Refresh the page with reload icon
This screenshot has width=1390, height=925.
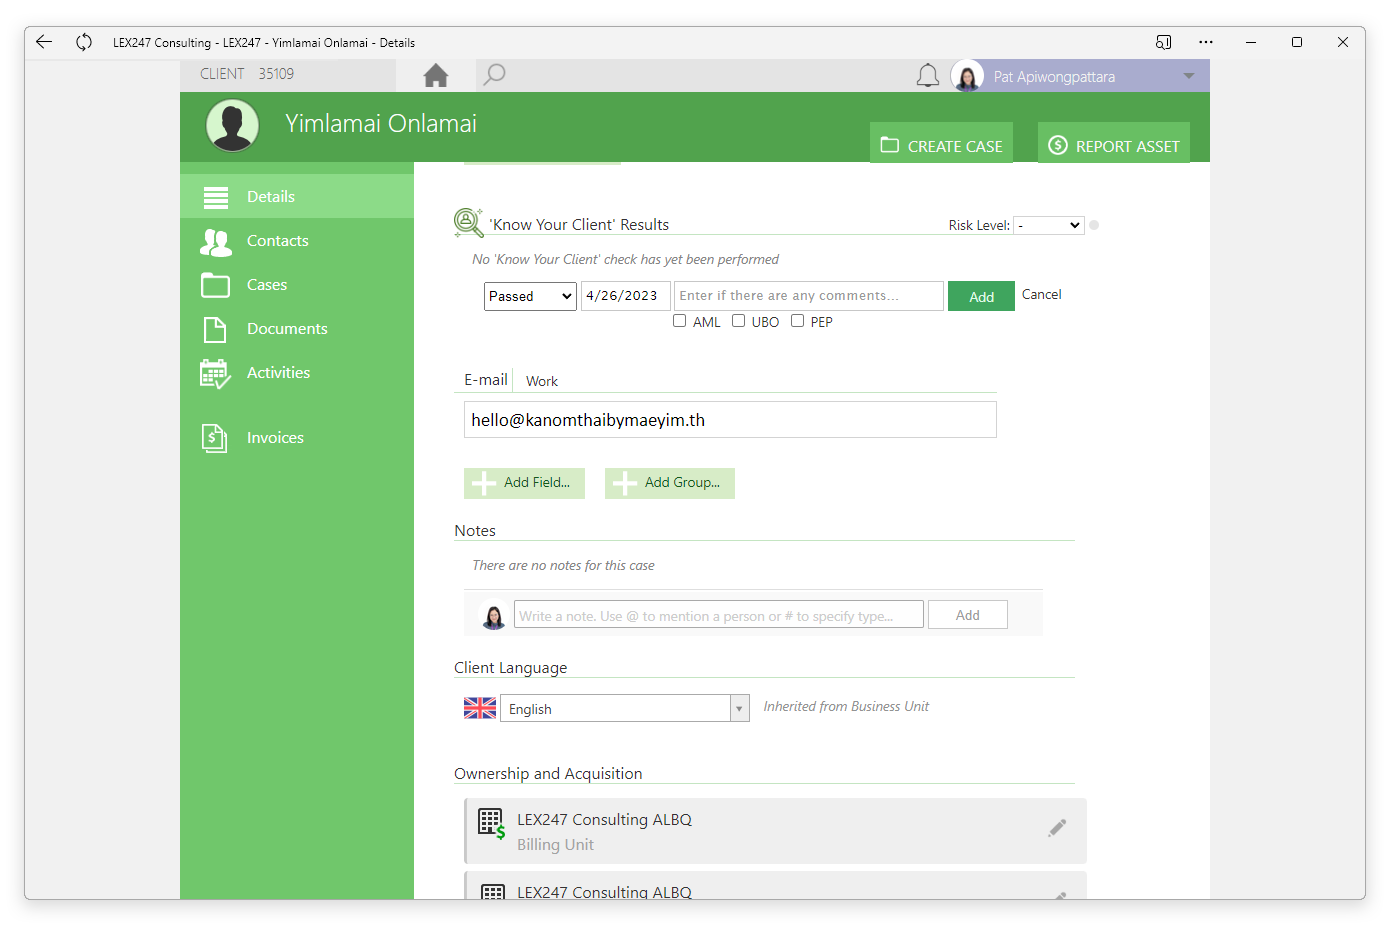click(84, 42)
